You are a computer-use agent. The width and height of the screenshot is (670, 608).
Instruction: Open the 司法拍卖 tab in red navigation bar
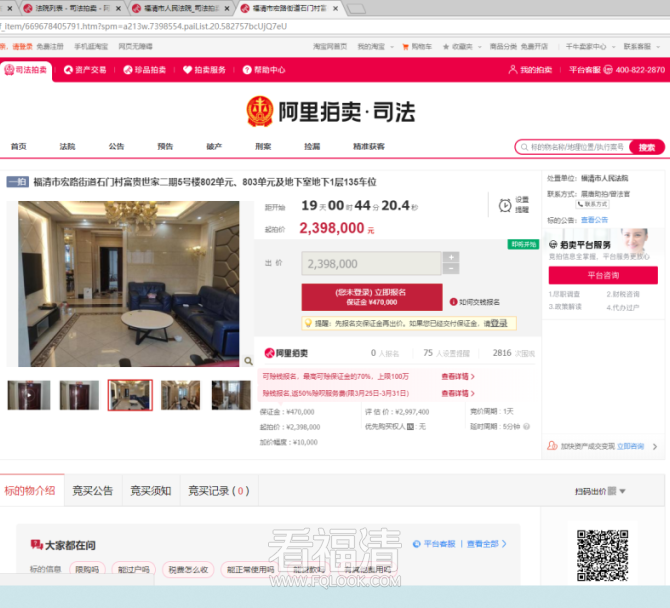pyautogui.click(x=26, y=70)
